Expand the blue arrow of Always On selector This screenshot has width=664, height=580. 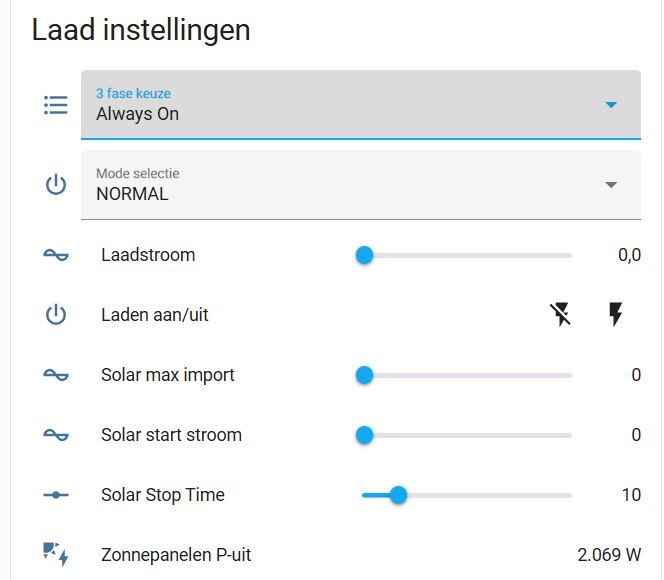pyautogui.click(x=611, y=105)
